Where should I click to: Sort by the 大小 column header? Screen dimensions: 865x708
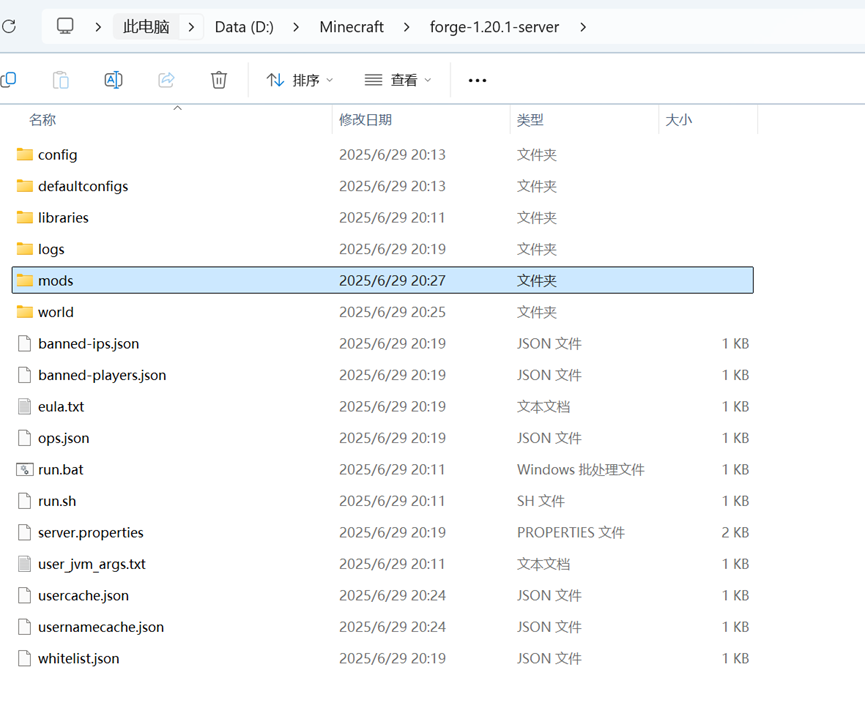[x=679, y=120]
